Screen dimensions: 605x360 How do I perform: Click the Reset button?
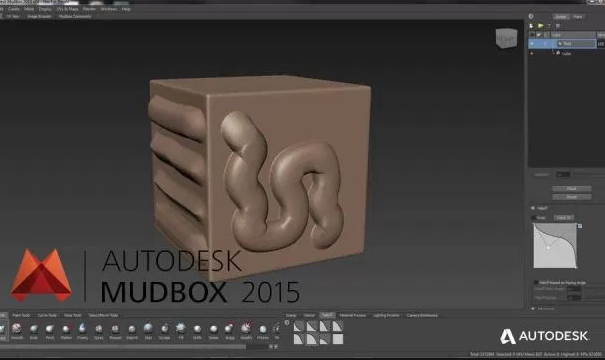click(x=571, y=197)
